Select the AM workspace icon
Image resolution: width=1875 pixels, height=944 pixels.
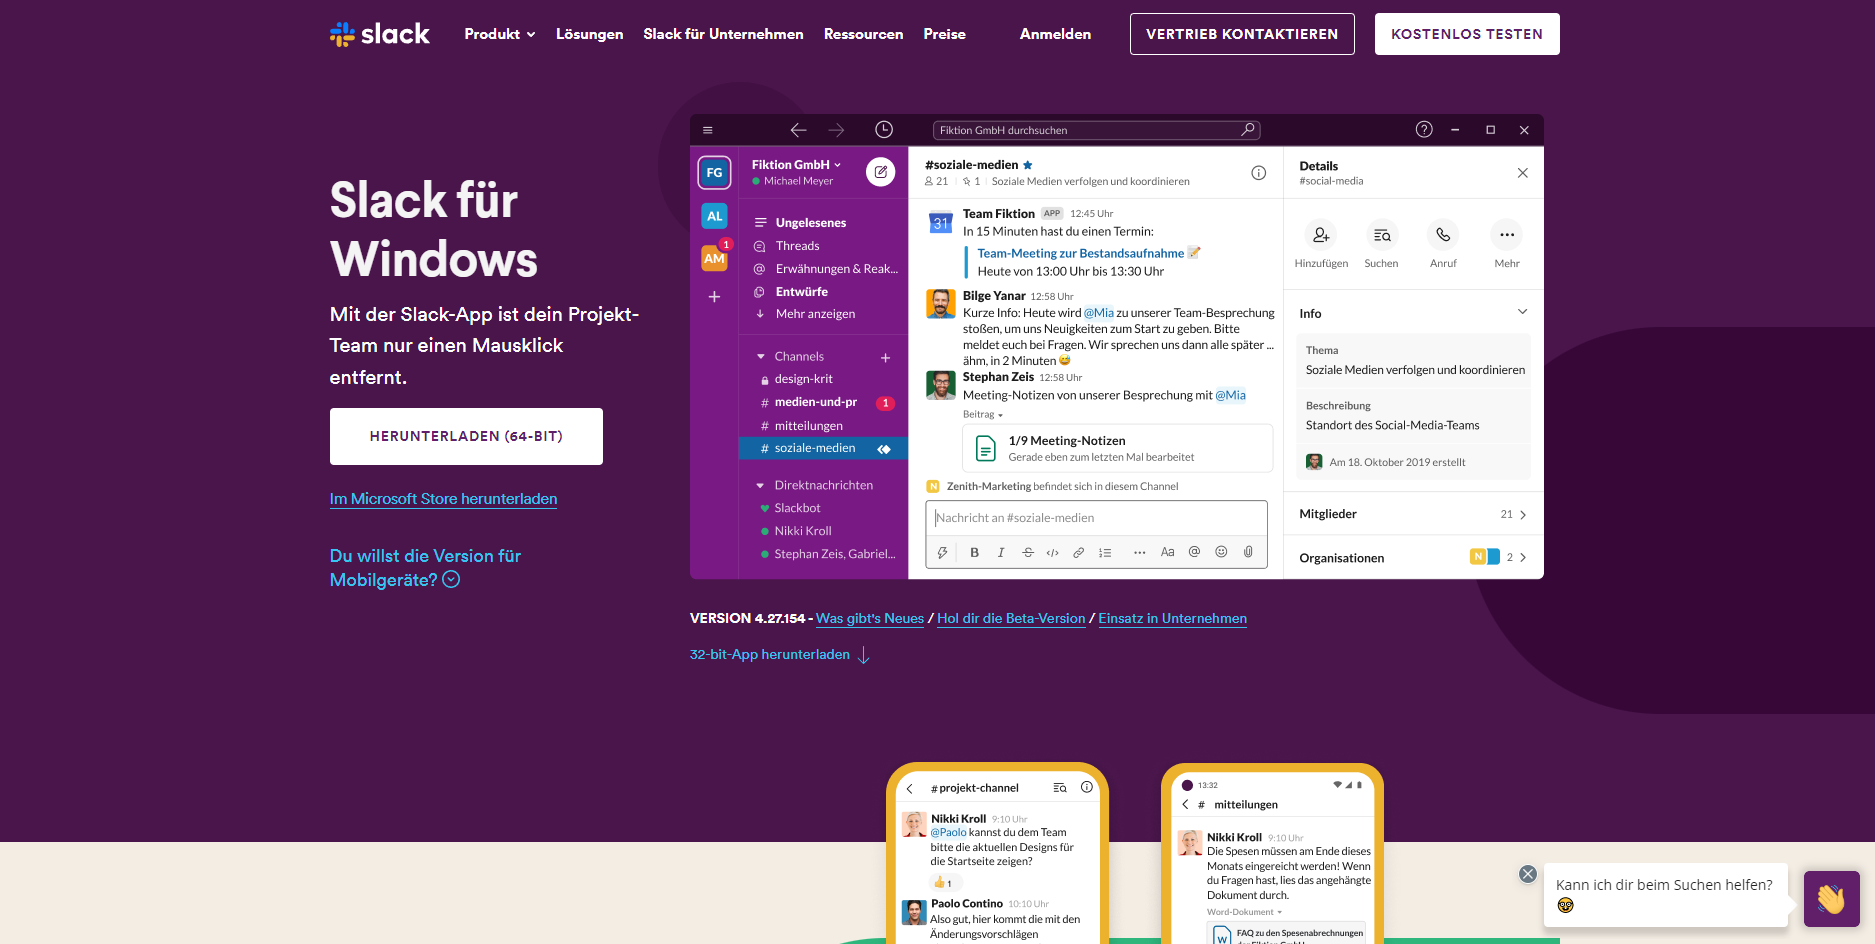tap(714, 258)
